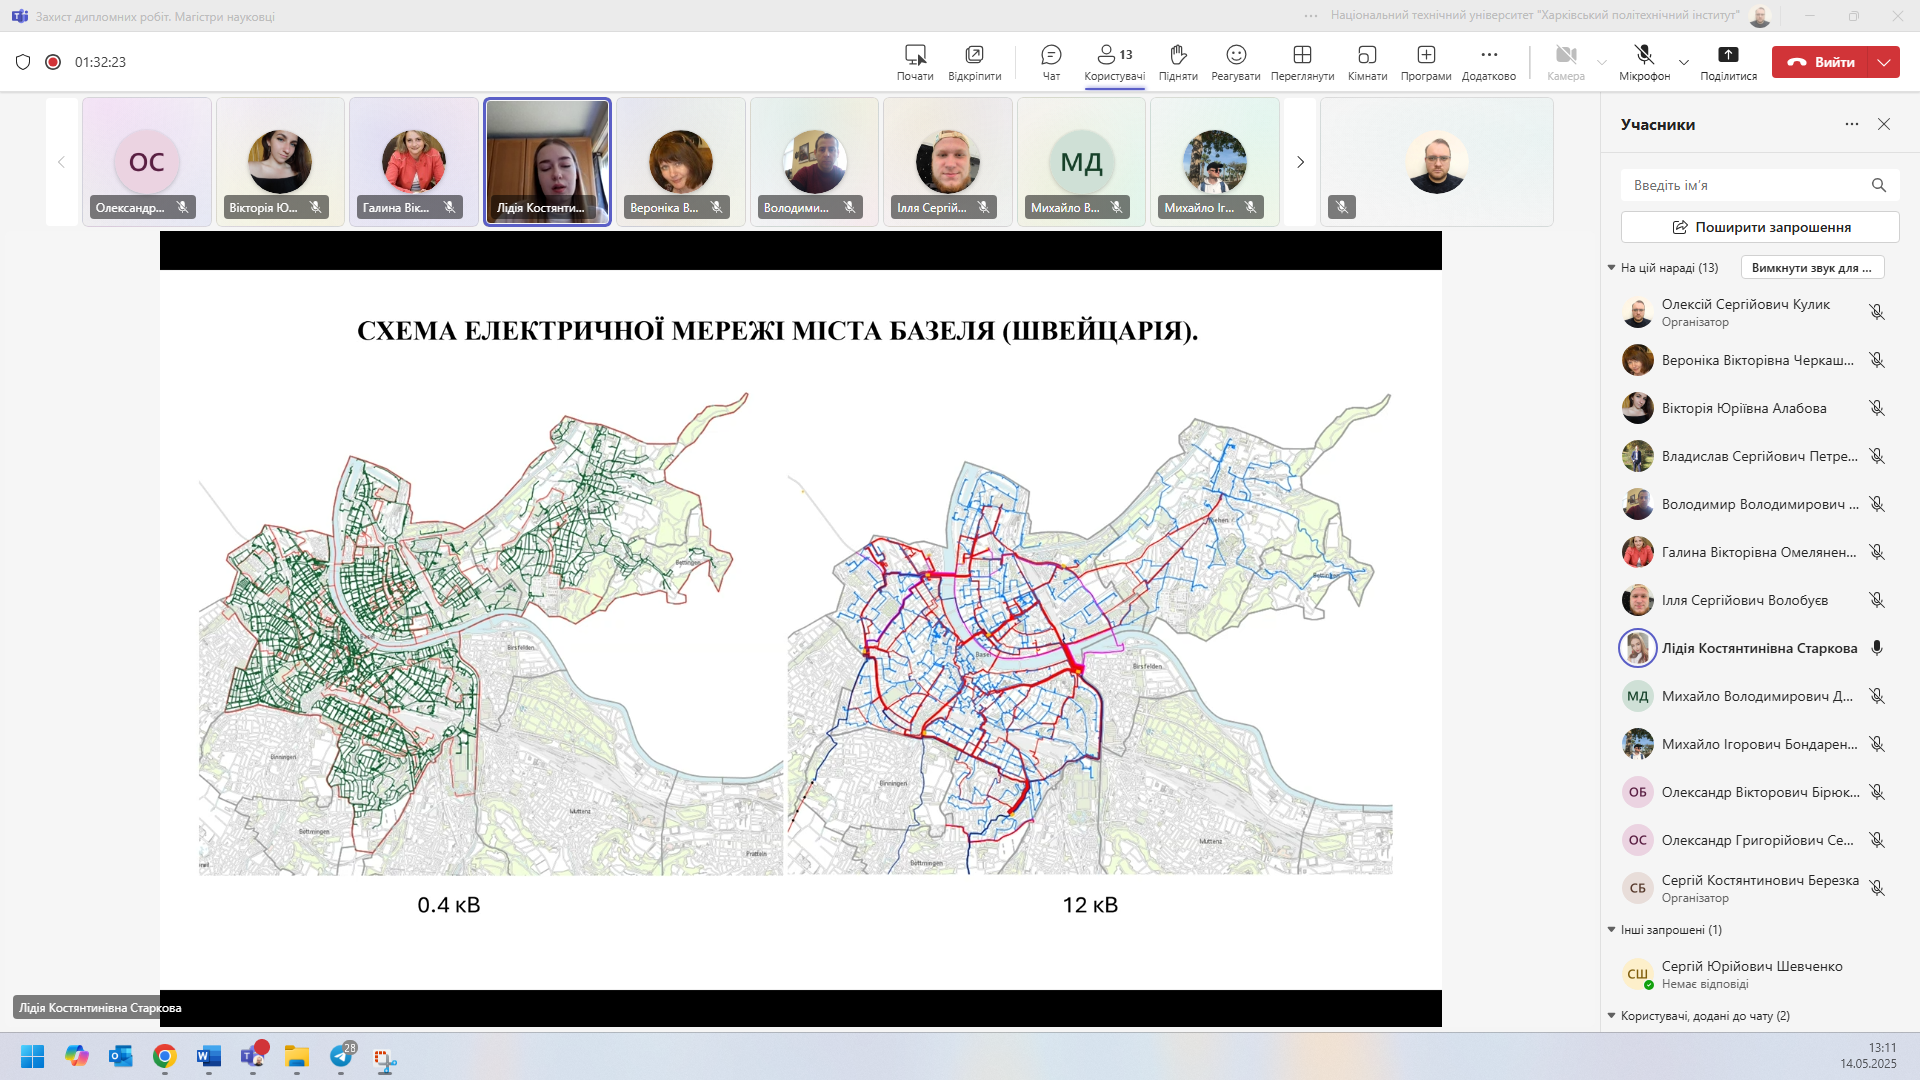Open the View layout grid icon
The image size is (1920, 1080).
(x=1302, y=56)
